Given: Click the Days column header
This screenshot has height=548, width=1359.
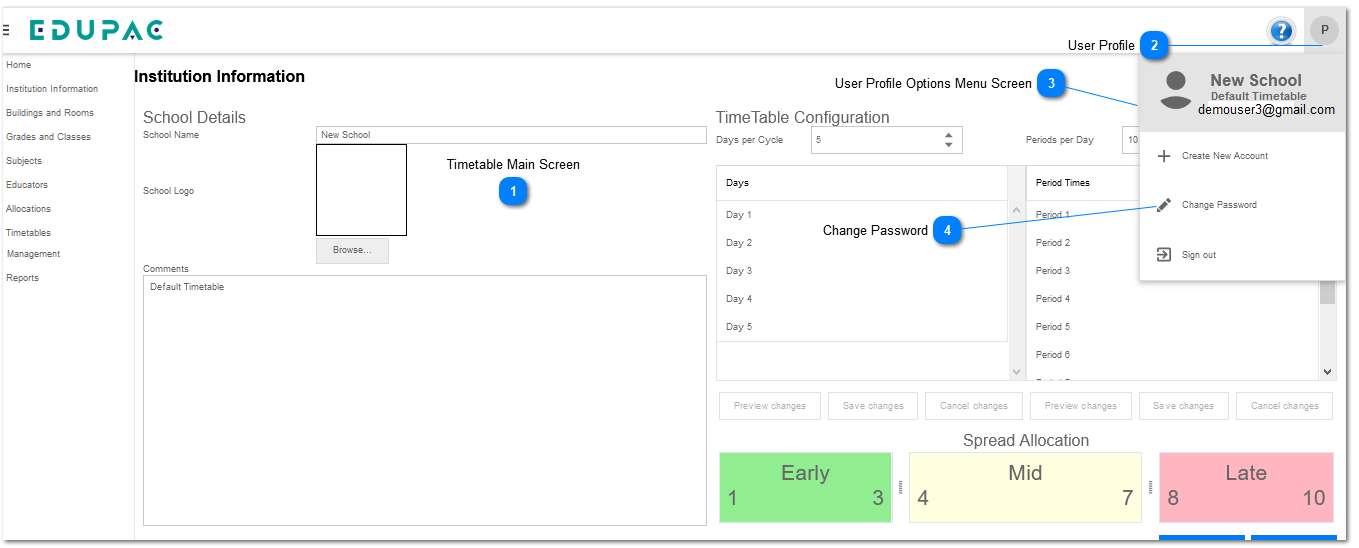Looking at the screenshot, I should (x=862, y=183).
